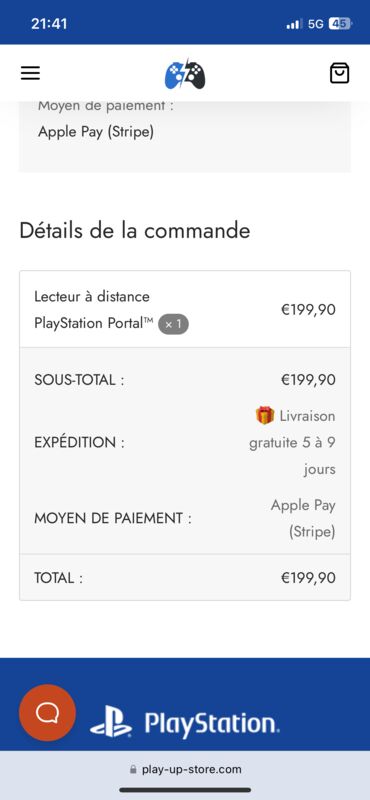Tap the 5G network indicator
This screenshot has height=800, width=370.
(x=315, y=23)
